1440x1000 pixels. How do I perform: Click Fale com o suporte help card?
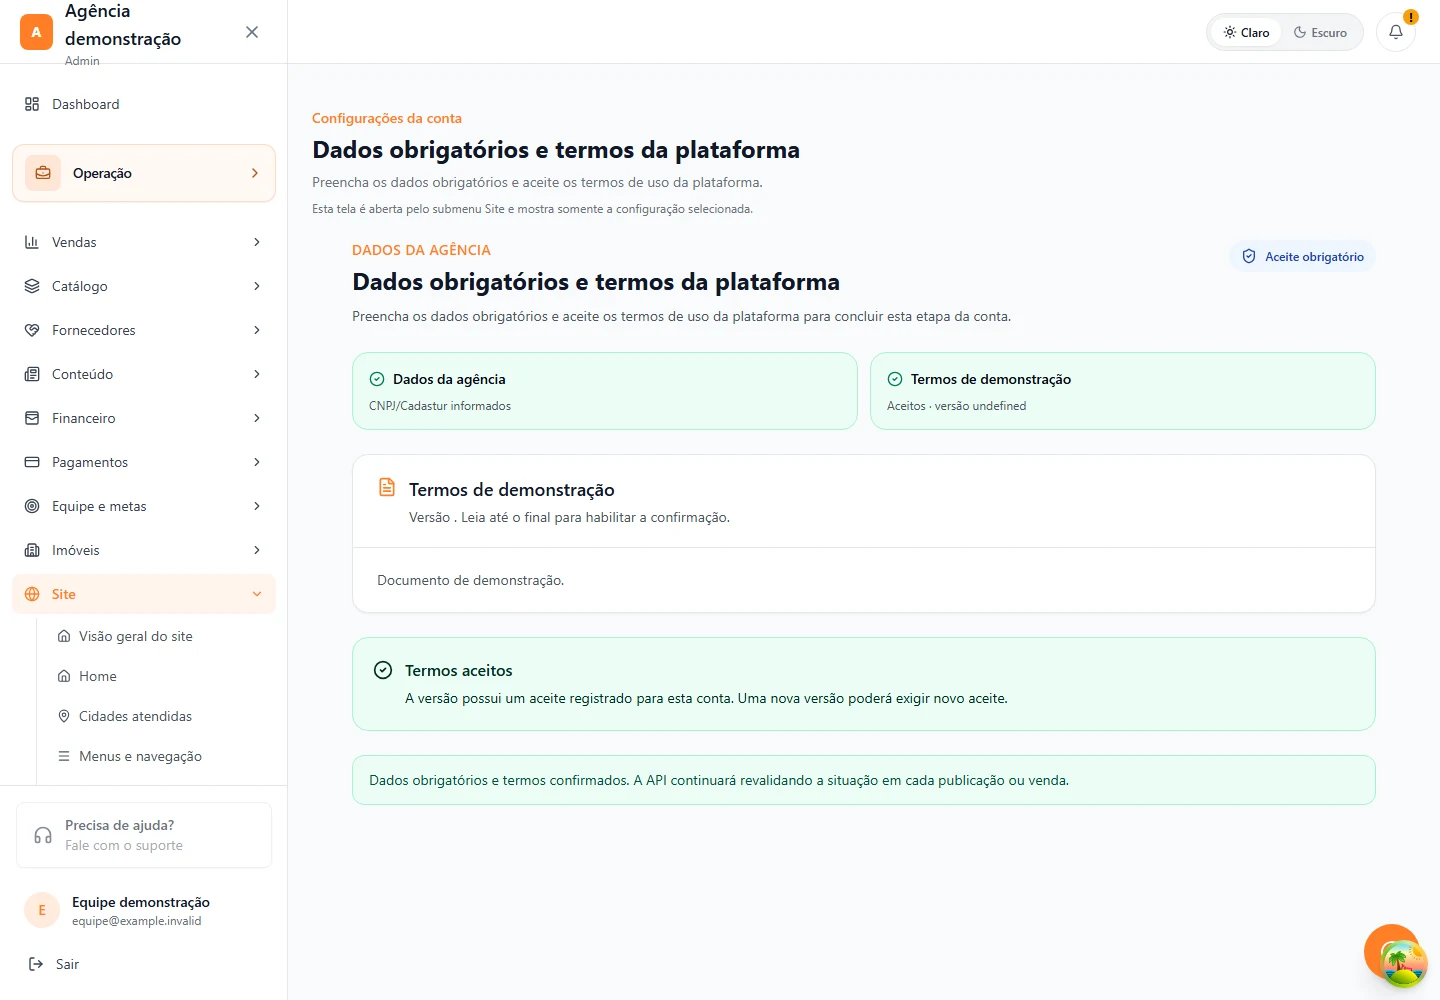point(144,835)
